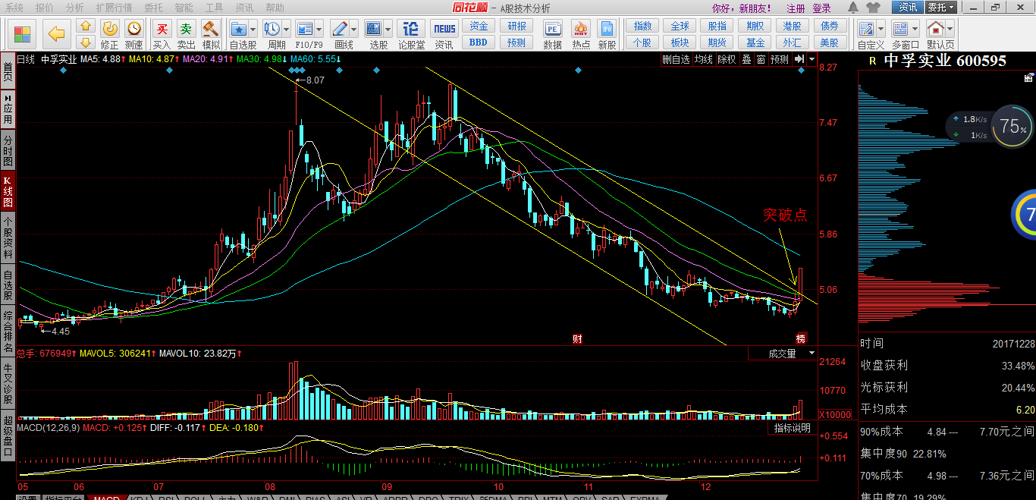Open the 智能 menu

pyautogui.click(x=184, y=8)
